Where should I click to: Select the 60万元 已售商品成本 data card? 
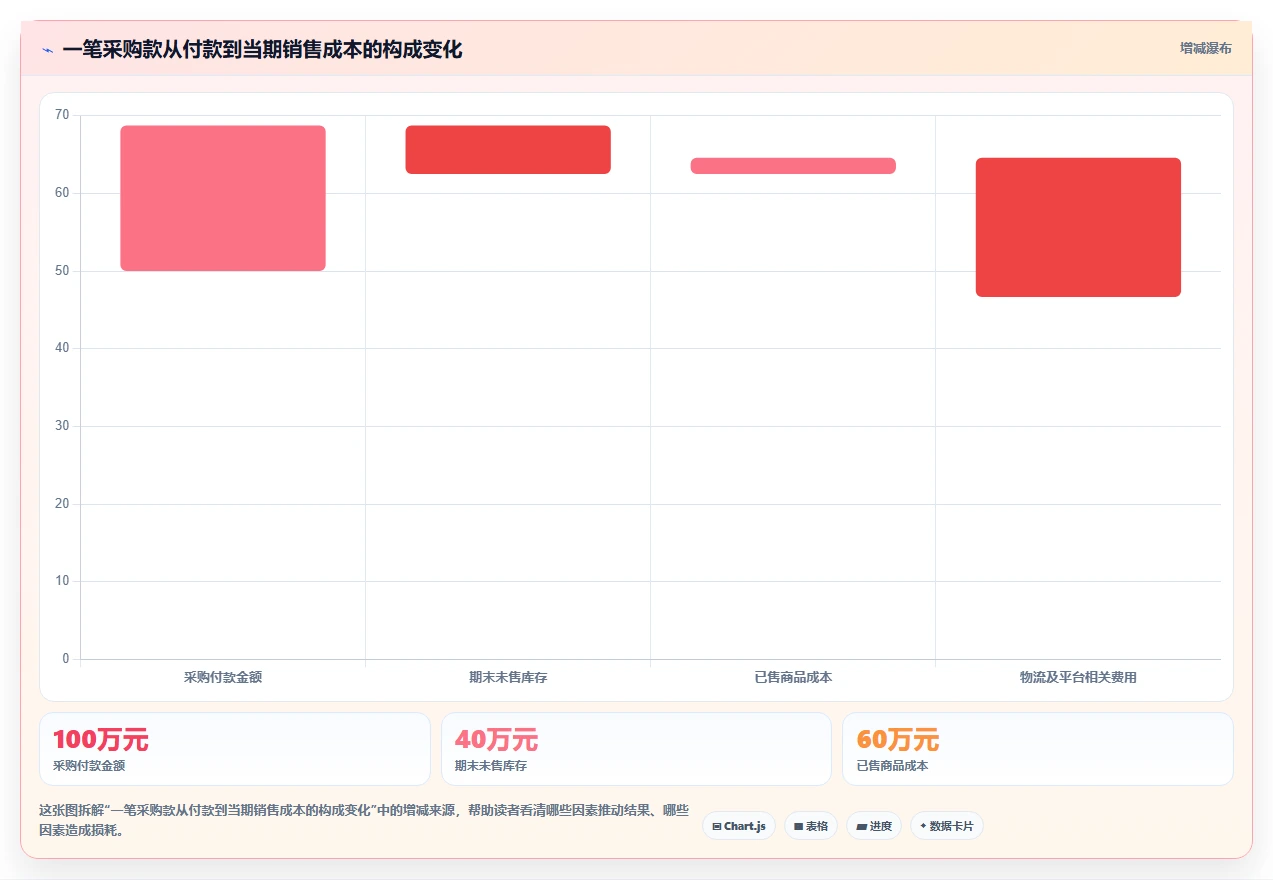tap(1037, 749)
